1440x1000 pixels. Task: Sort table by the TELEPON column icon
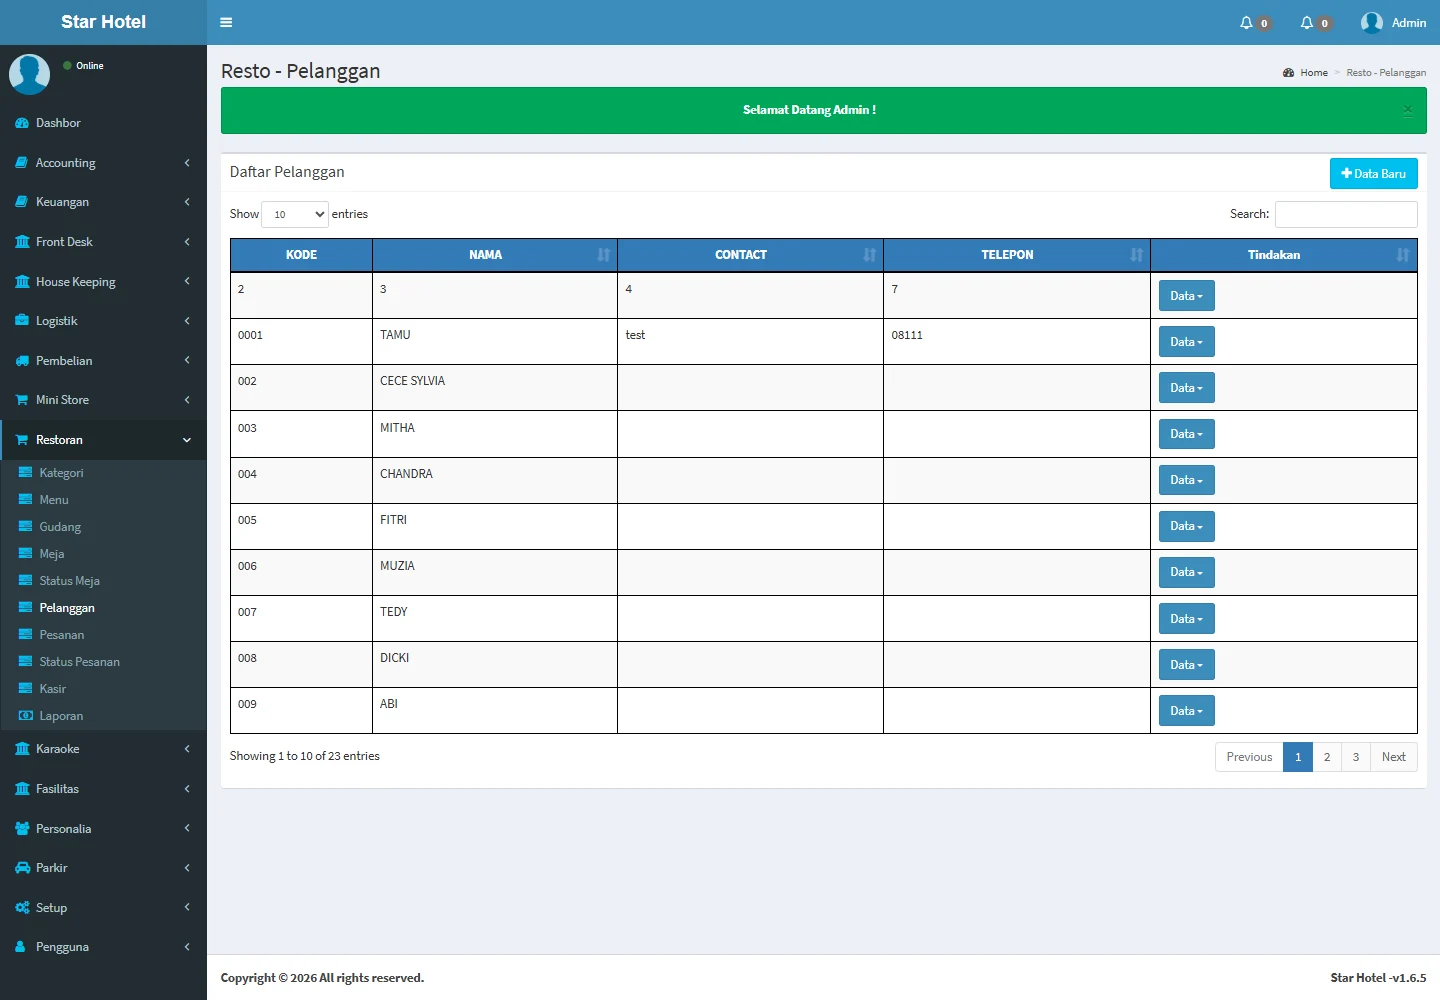tap(1136, 255)
